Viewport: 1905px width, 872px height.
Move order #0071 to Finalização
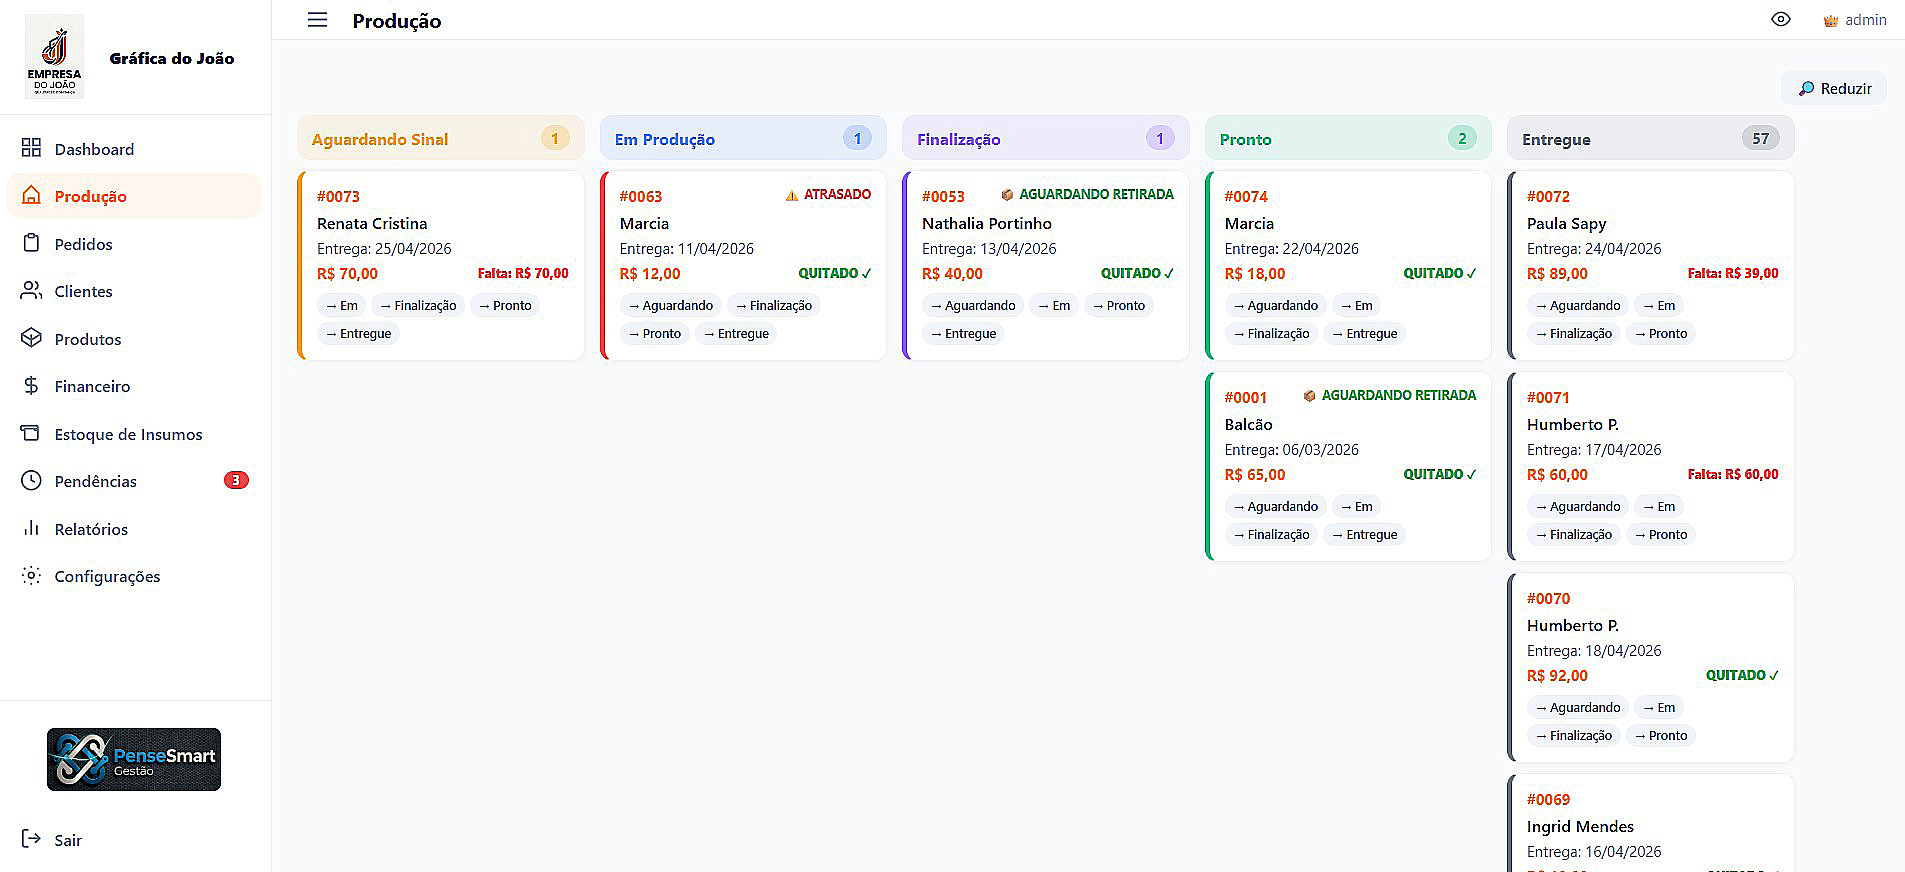point(1574,534)
